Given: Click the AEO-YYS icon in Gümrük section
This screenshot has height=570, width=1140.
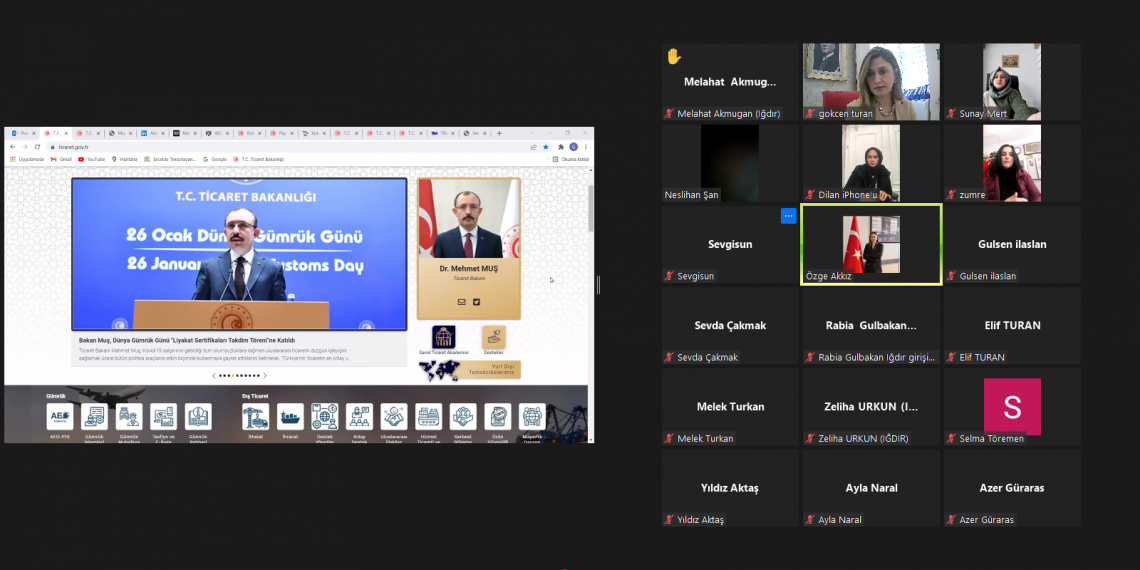Looking at the screenshot, I should [x=60, y=416].
